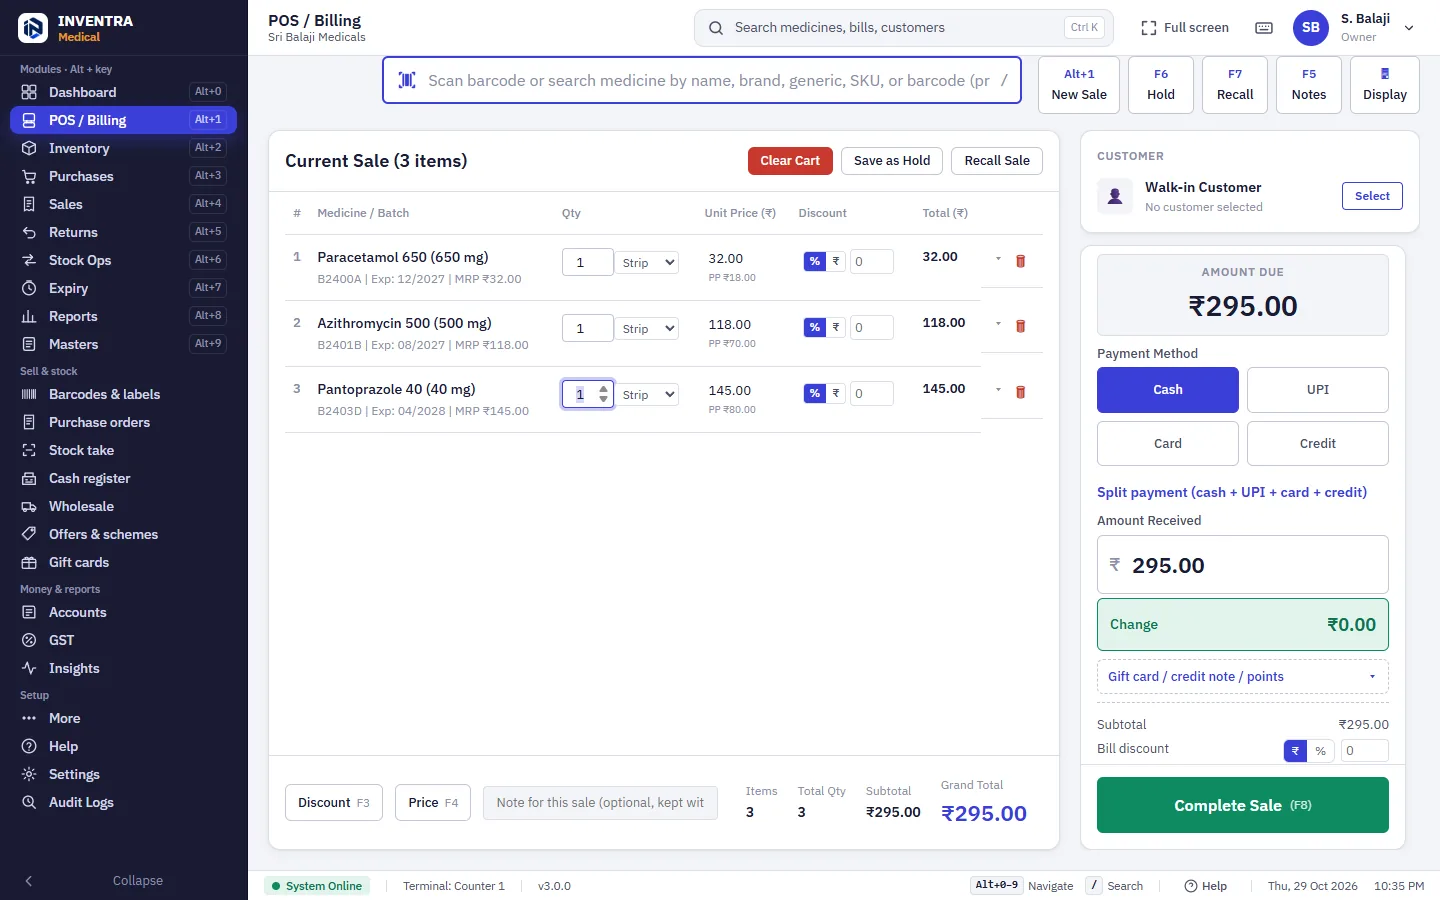Open the unit dropdown for Pantoprazole 40

648,395
